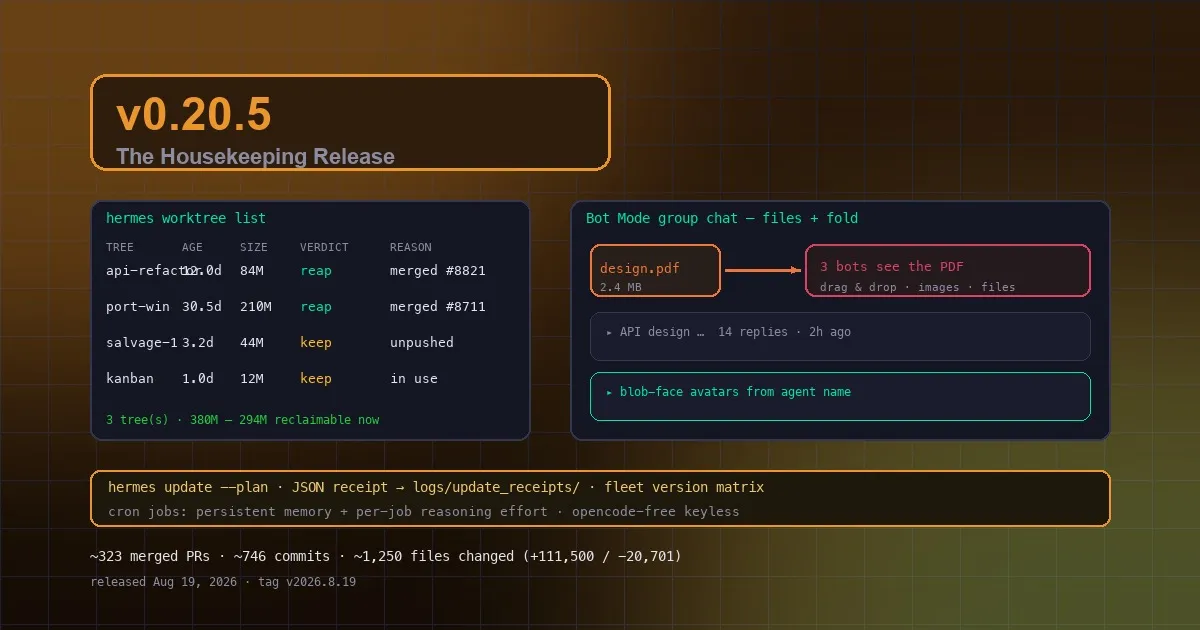The width and height of the screenshot is (1200, 630).
Task: Select the port-win tree name
Action: click(x=138, y=307)
